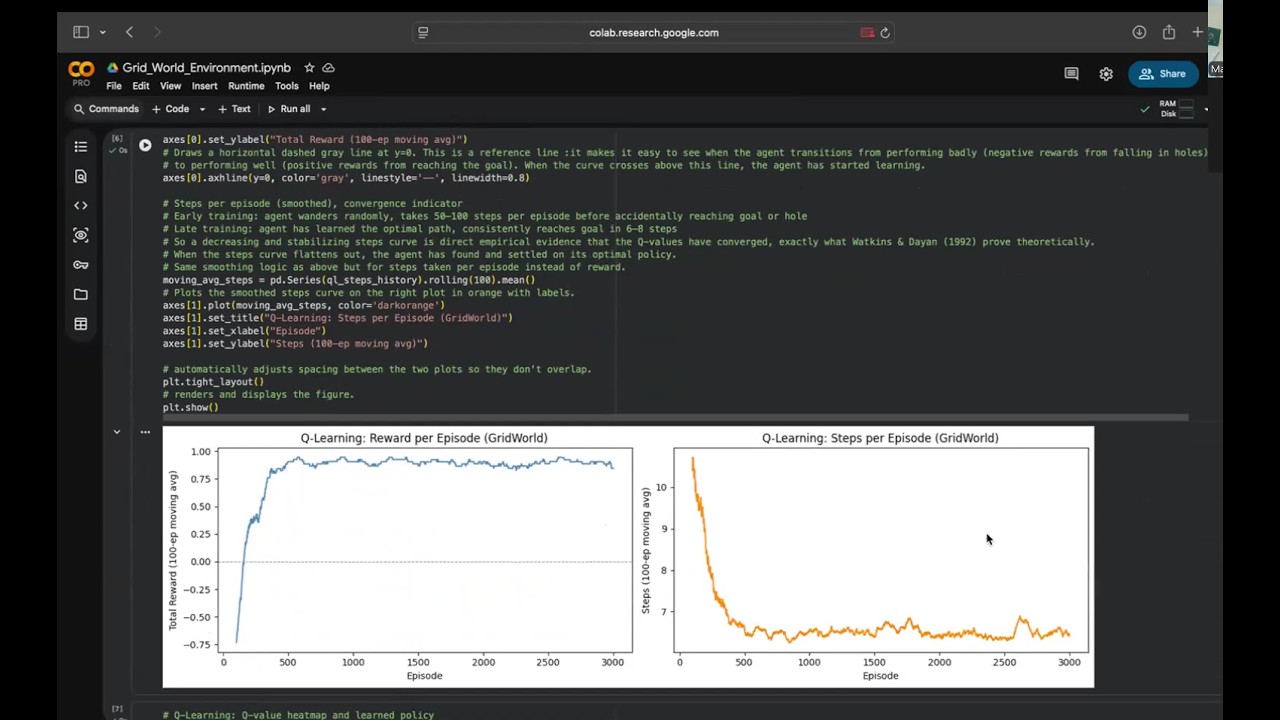Collapse the output of cell 6
This screenshot has height=720, width=1280.
[x=117, y=432]
